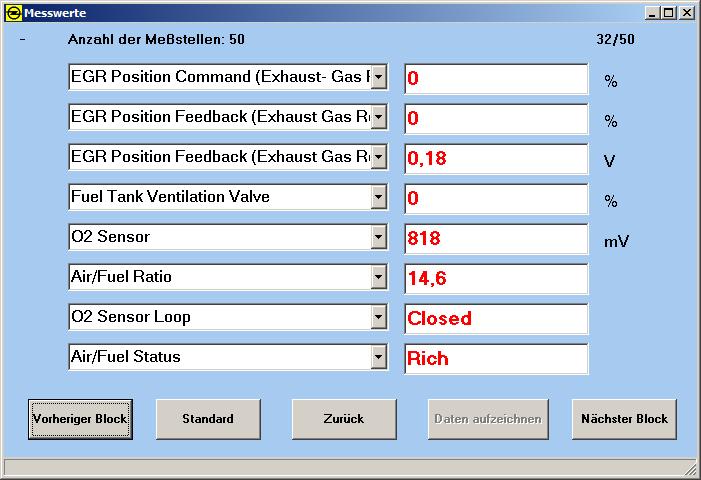Open the O2 Sensor millivolt dropdown arrow

378,237
